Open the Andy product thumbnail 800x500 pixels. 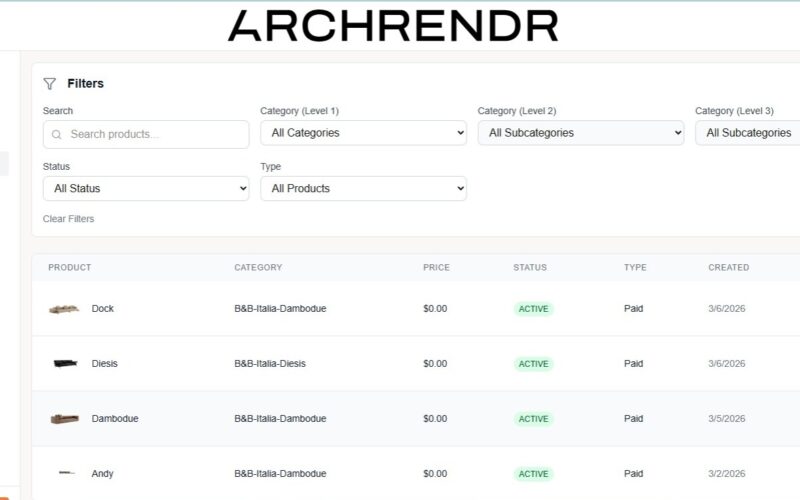click(66, 474)
